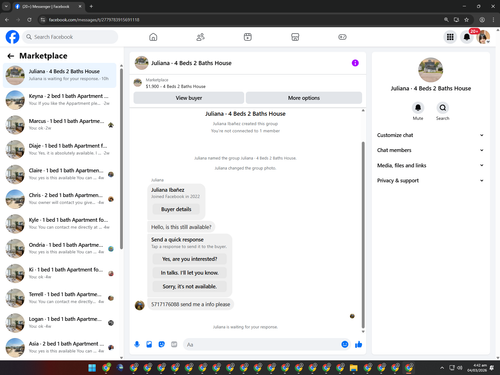
Task: Search in conversation magnifier icon
Action: pos(442,108)
